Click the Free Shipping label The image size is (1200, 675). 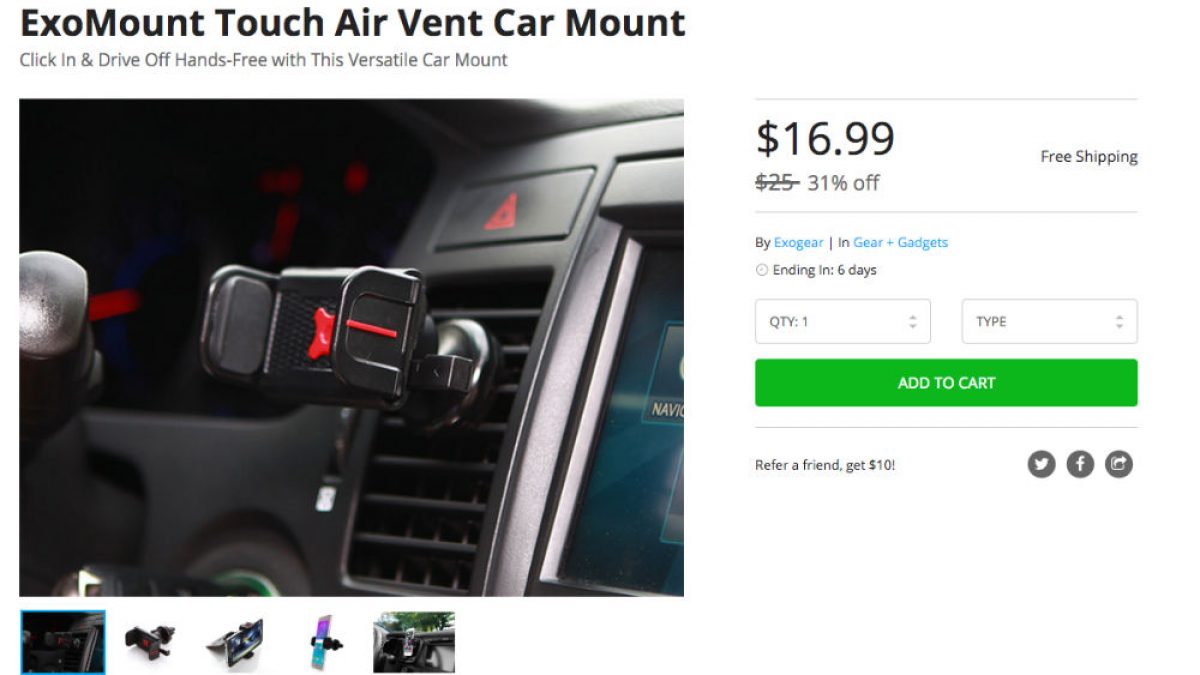(x=1089, y=156)
